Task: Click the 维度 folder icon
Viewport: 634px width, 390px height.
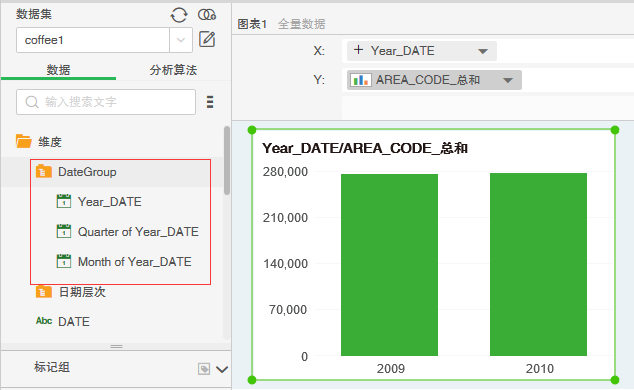Action: [24, 141]
